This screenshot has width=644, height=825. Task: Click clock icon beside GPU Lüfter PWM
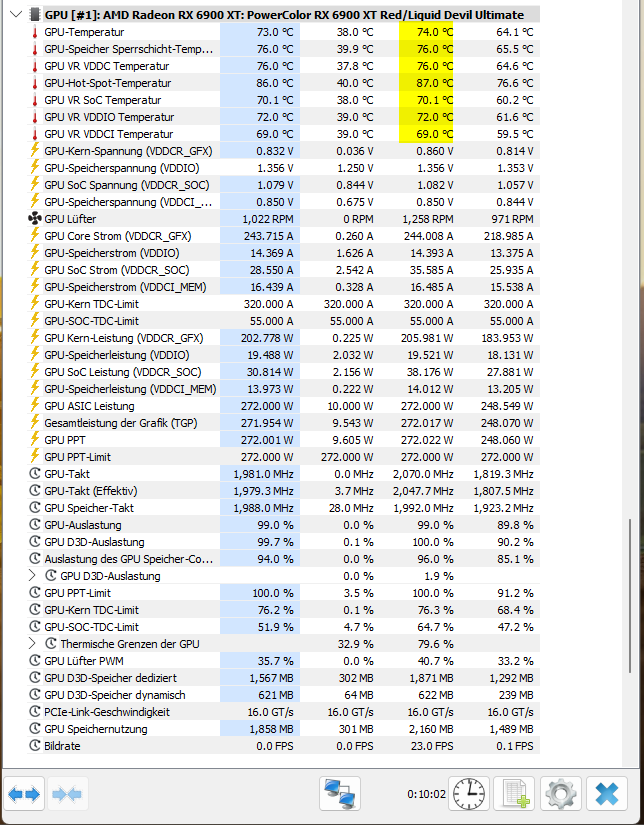point(35,661)
